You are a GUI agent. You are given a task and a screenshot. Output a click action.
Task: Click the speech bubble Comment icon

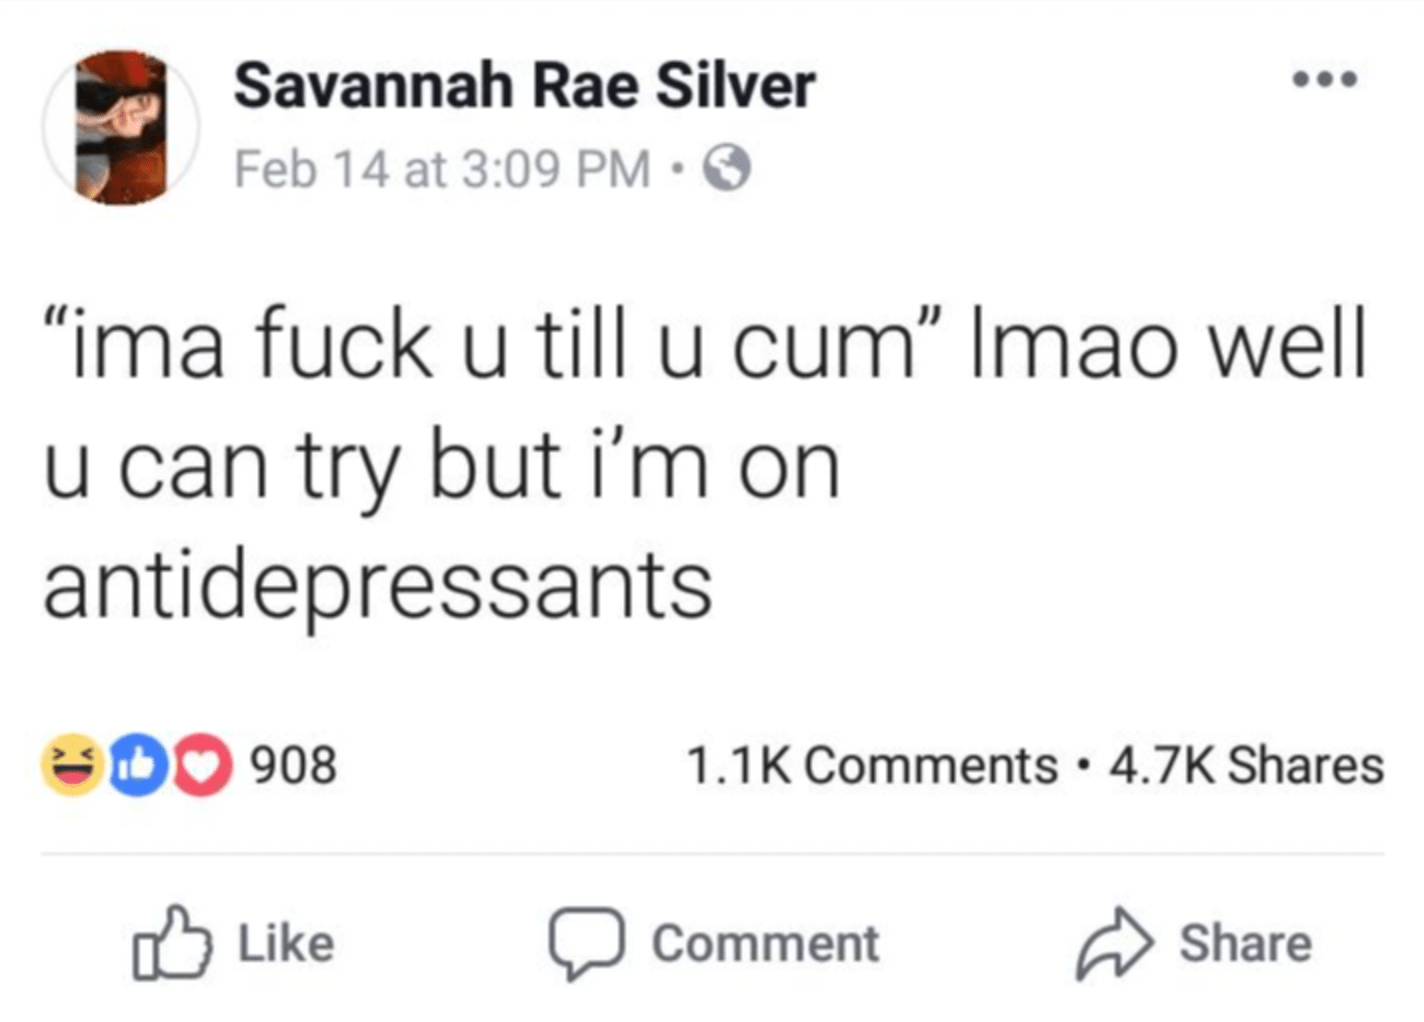tap(587, 942)
